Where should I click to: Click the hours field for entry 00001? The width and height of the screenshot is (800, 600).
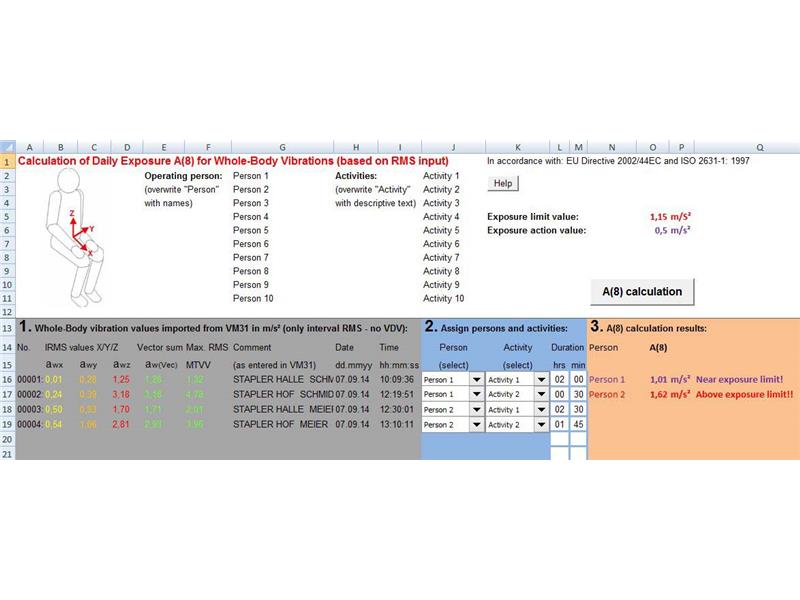(x=560, y=380)
